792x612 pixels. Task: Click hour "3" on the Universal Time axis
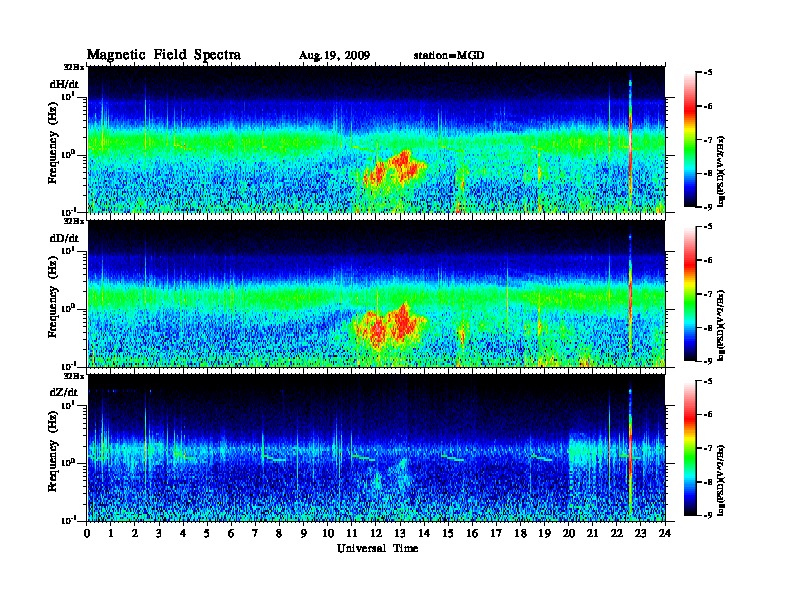click(159, 533)
